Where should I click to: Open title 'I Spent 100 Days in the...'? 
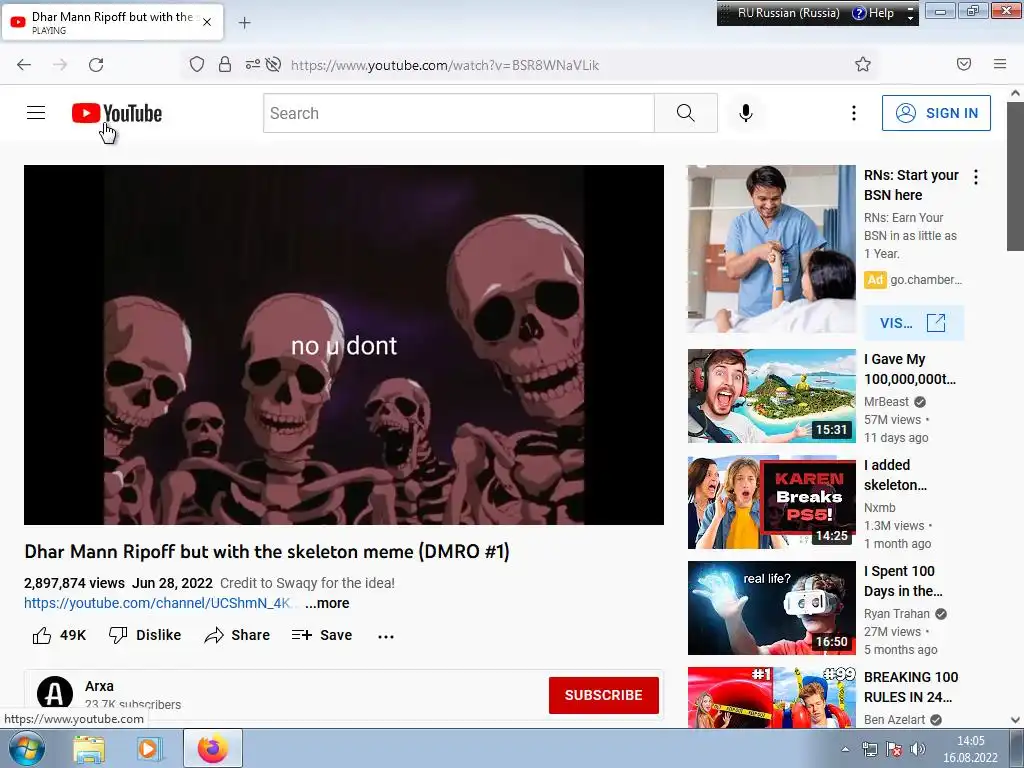(903, 581)
